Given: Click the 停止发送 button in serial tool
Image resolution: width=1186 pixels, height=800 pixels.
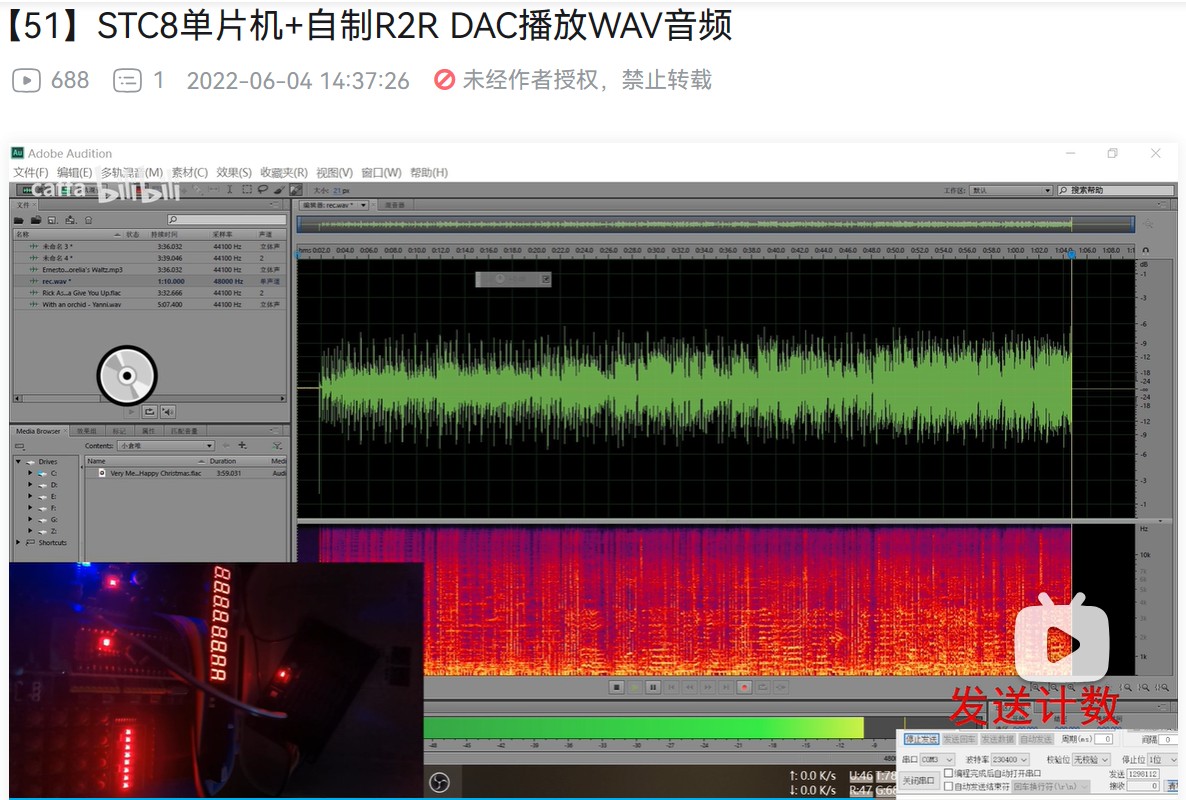Looking at the screenshot, I should point(921,739).
